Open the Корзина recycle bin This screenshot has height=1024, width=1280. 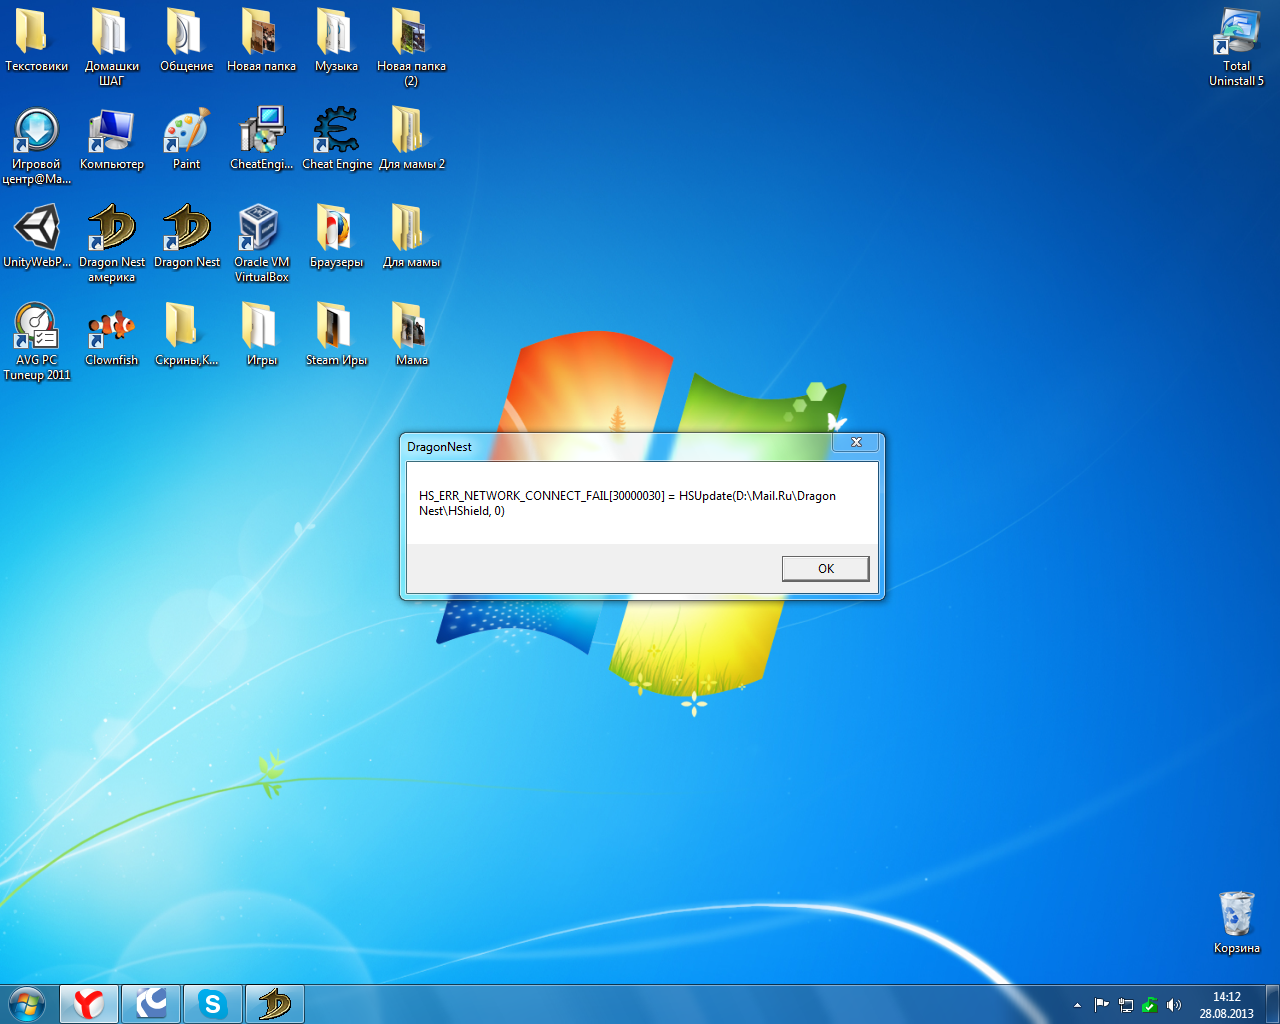[1236, 922]
